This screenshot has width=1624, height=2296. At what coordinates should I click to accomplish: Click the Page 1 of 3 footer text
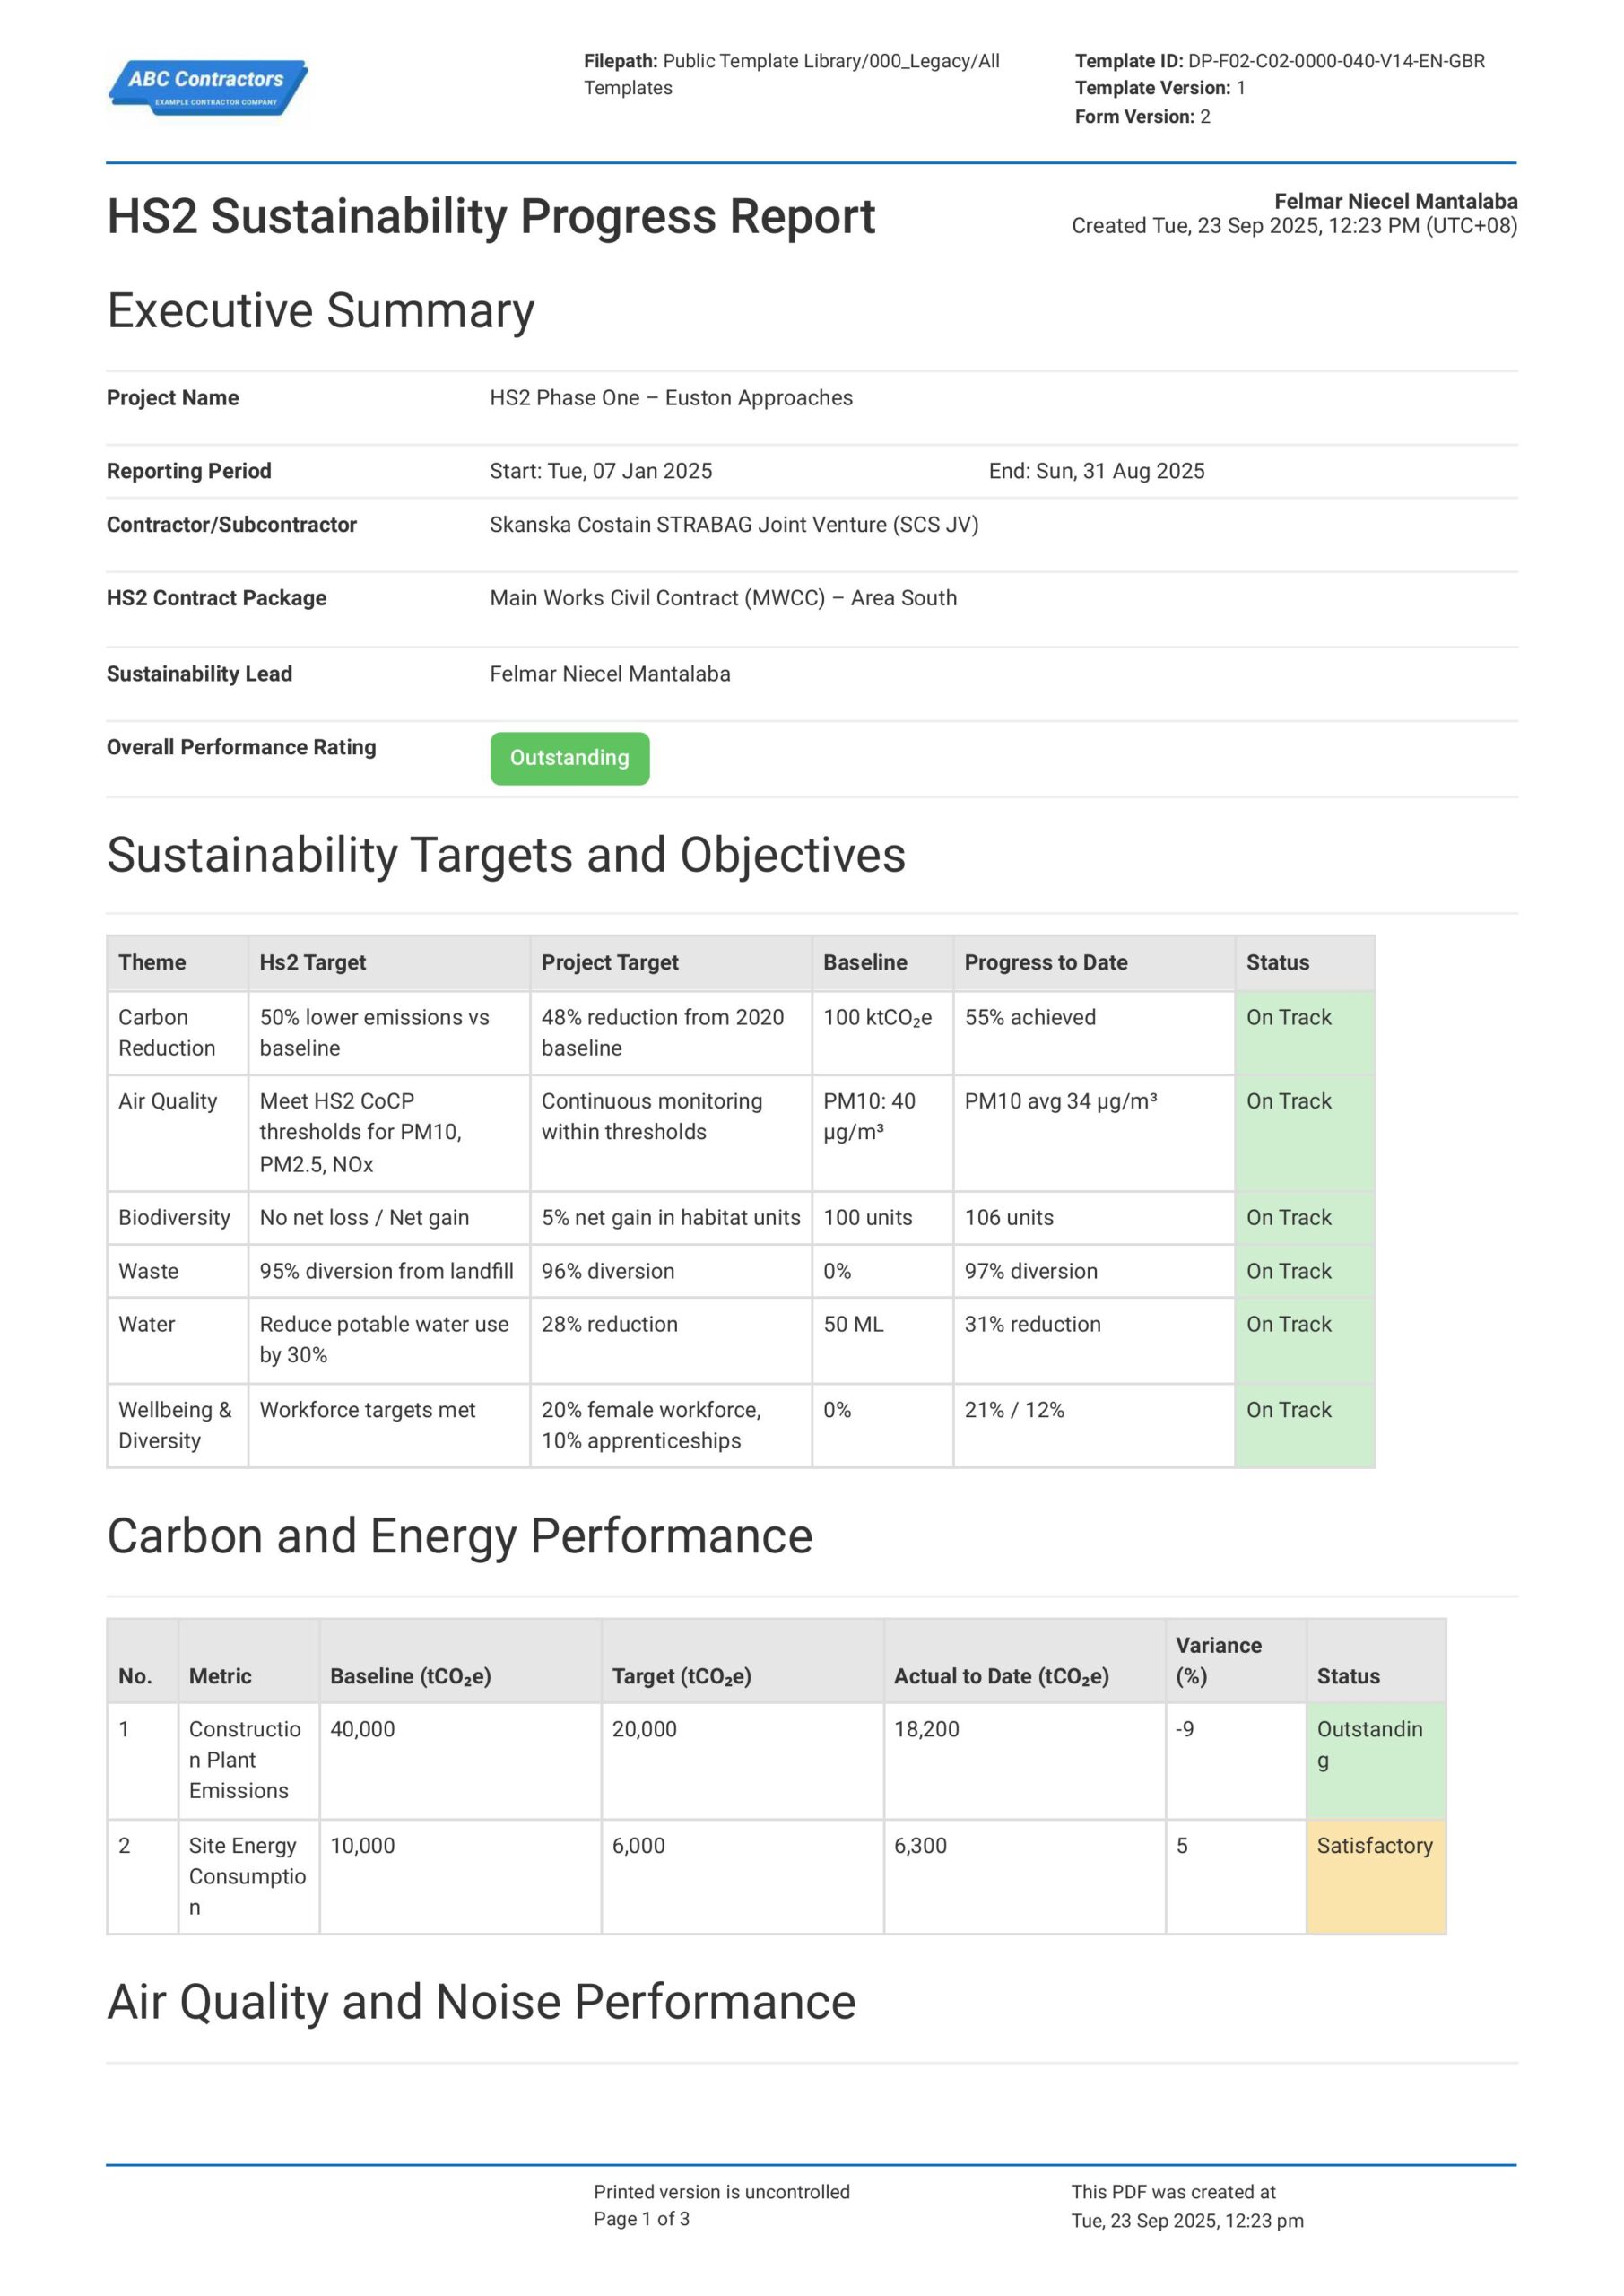point(641,2219)
